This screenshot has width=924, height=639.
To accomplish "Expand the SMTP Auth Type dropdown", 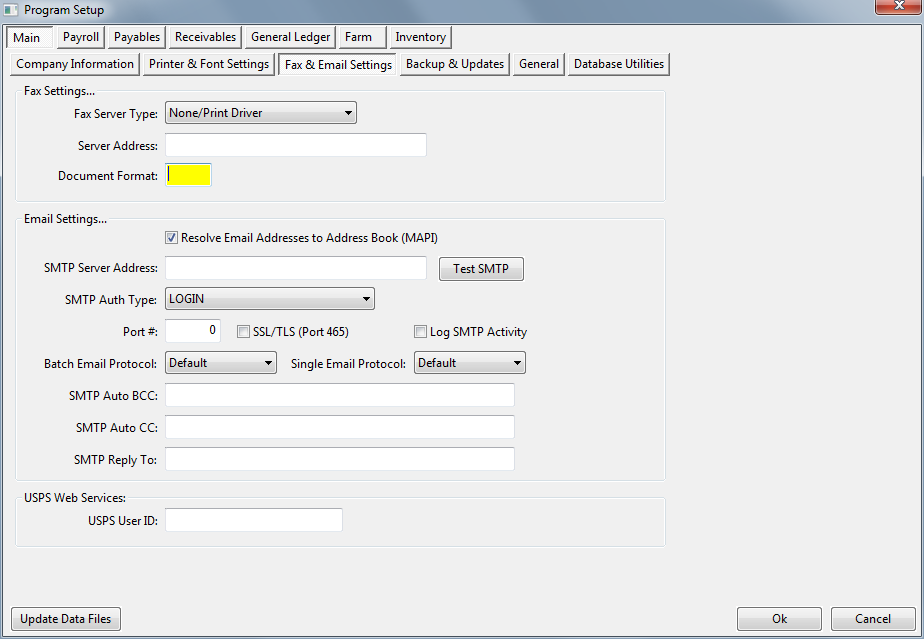I will click(270, 298).
